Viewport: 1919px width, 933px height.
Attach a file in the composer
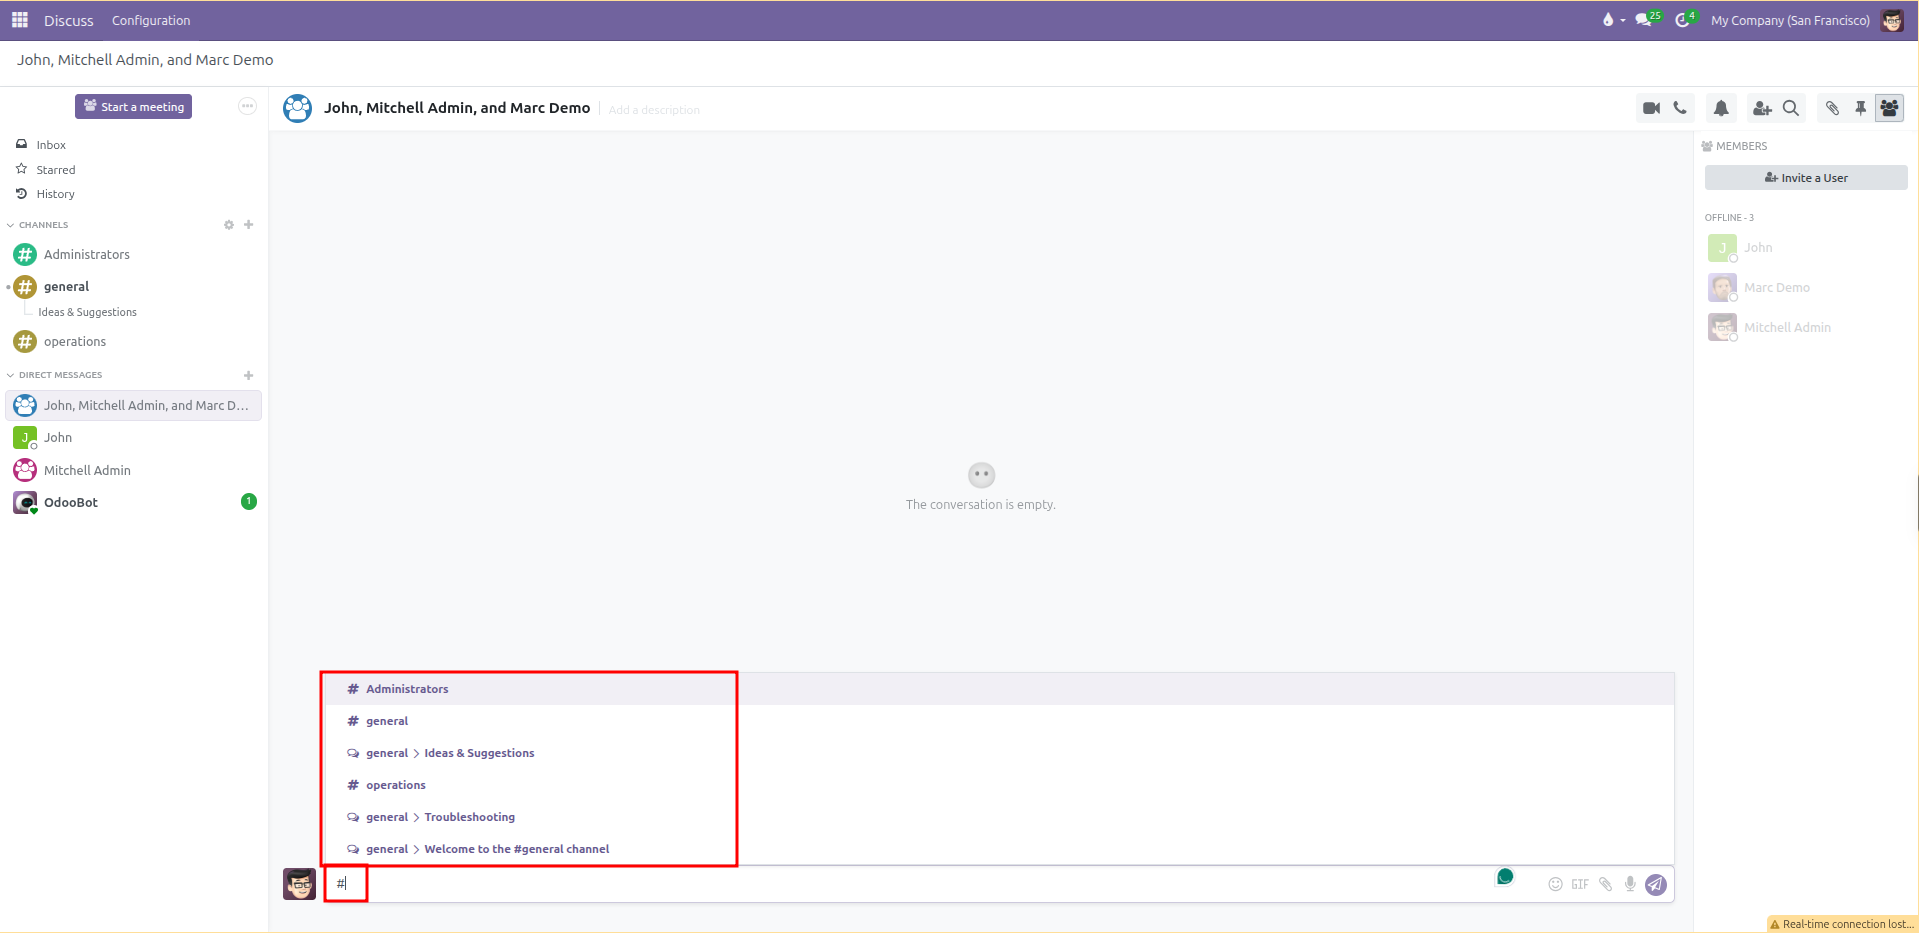[1605, 884]
